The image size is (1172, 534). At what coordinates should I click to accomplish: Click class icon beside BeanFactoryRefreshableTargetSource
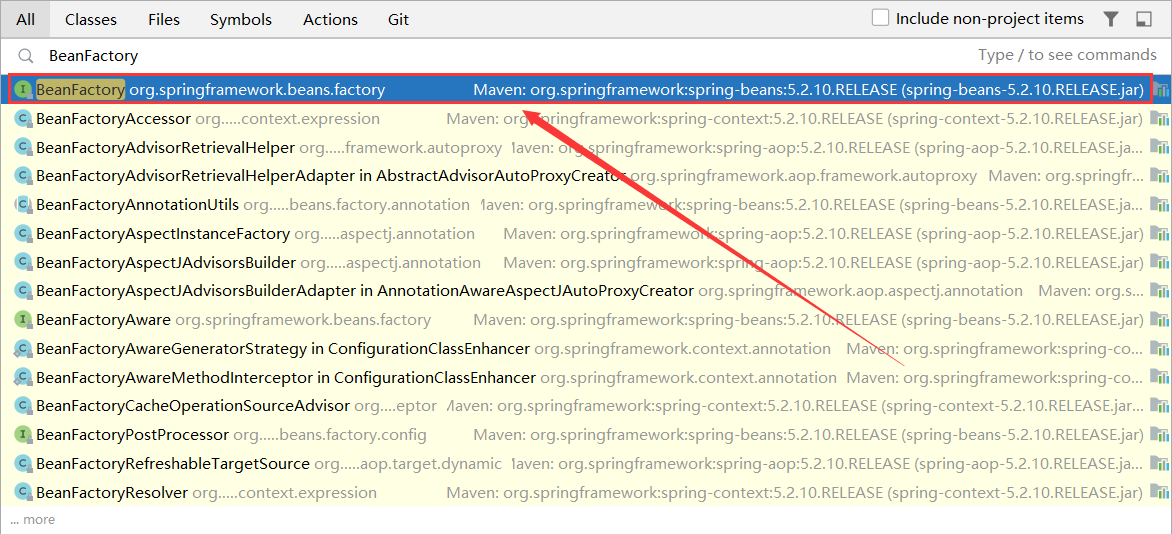(x=23, y=463)
